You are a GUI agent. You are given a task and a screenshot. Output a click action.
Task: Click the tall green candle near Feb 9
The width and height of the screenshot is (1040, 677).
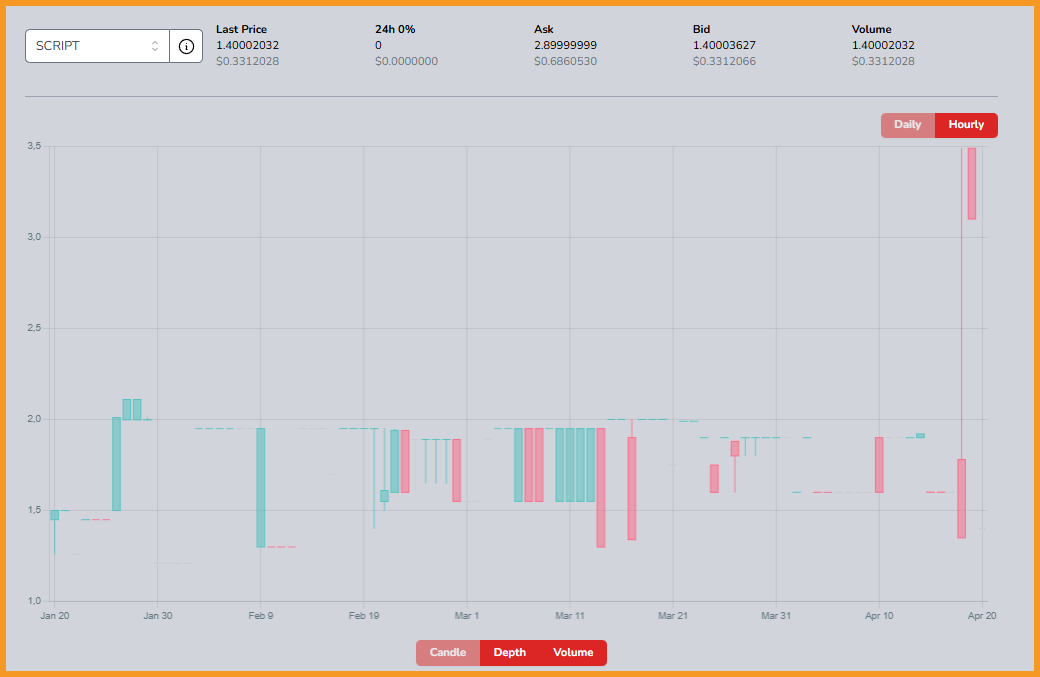point(261,487)
